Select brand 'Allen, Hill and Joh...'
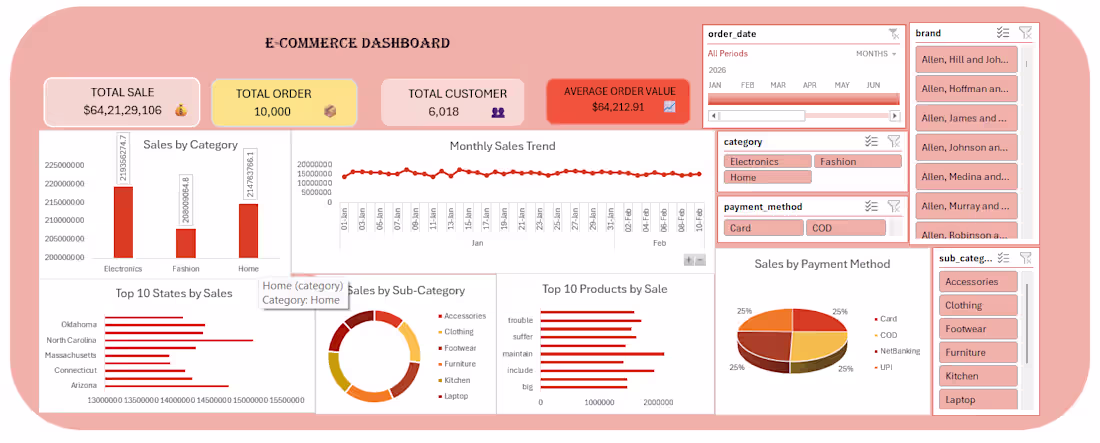This screenshot has width=1100, height=443. pyautogui.click(x=967, y=60)
